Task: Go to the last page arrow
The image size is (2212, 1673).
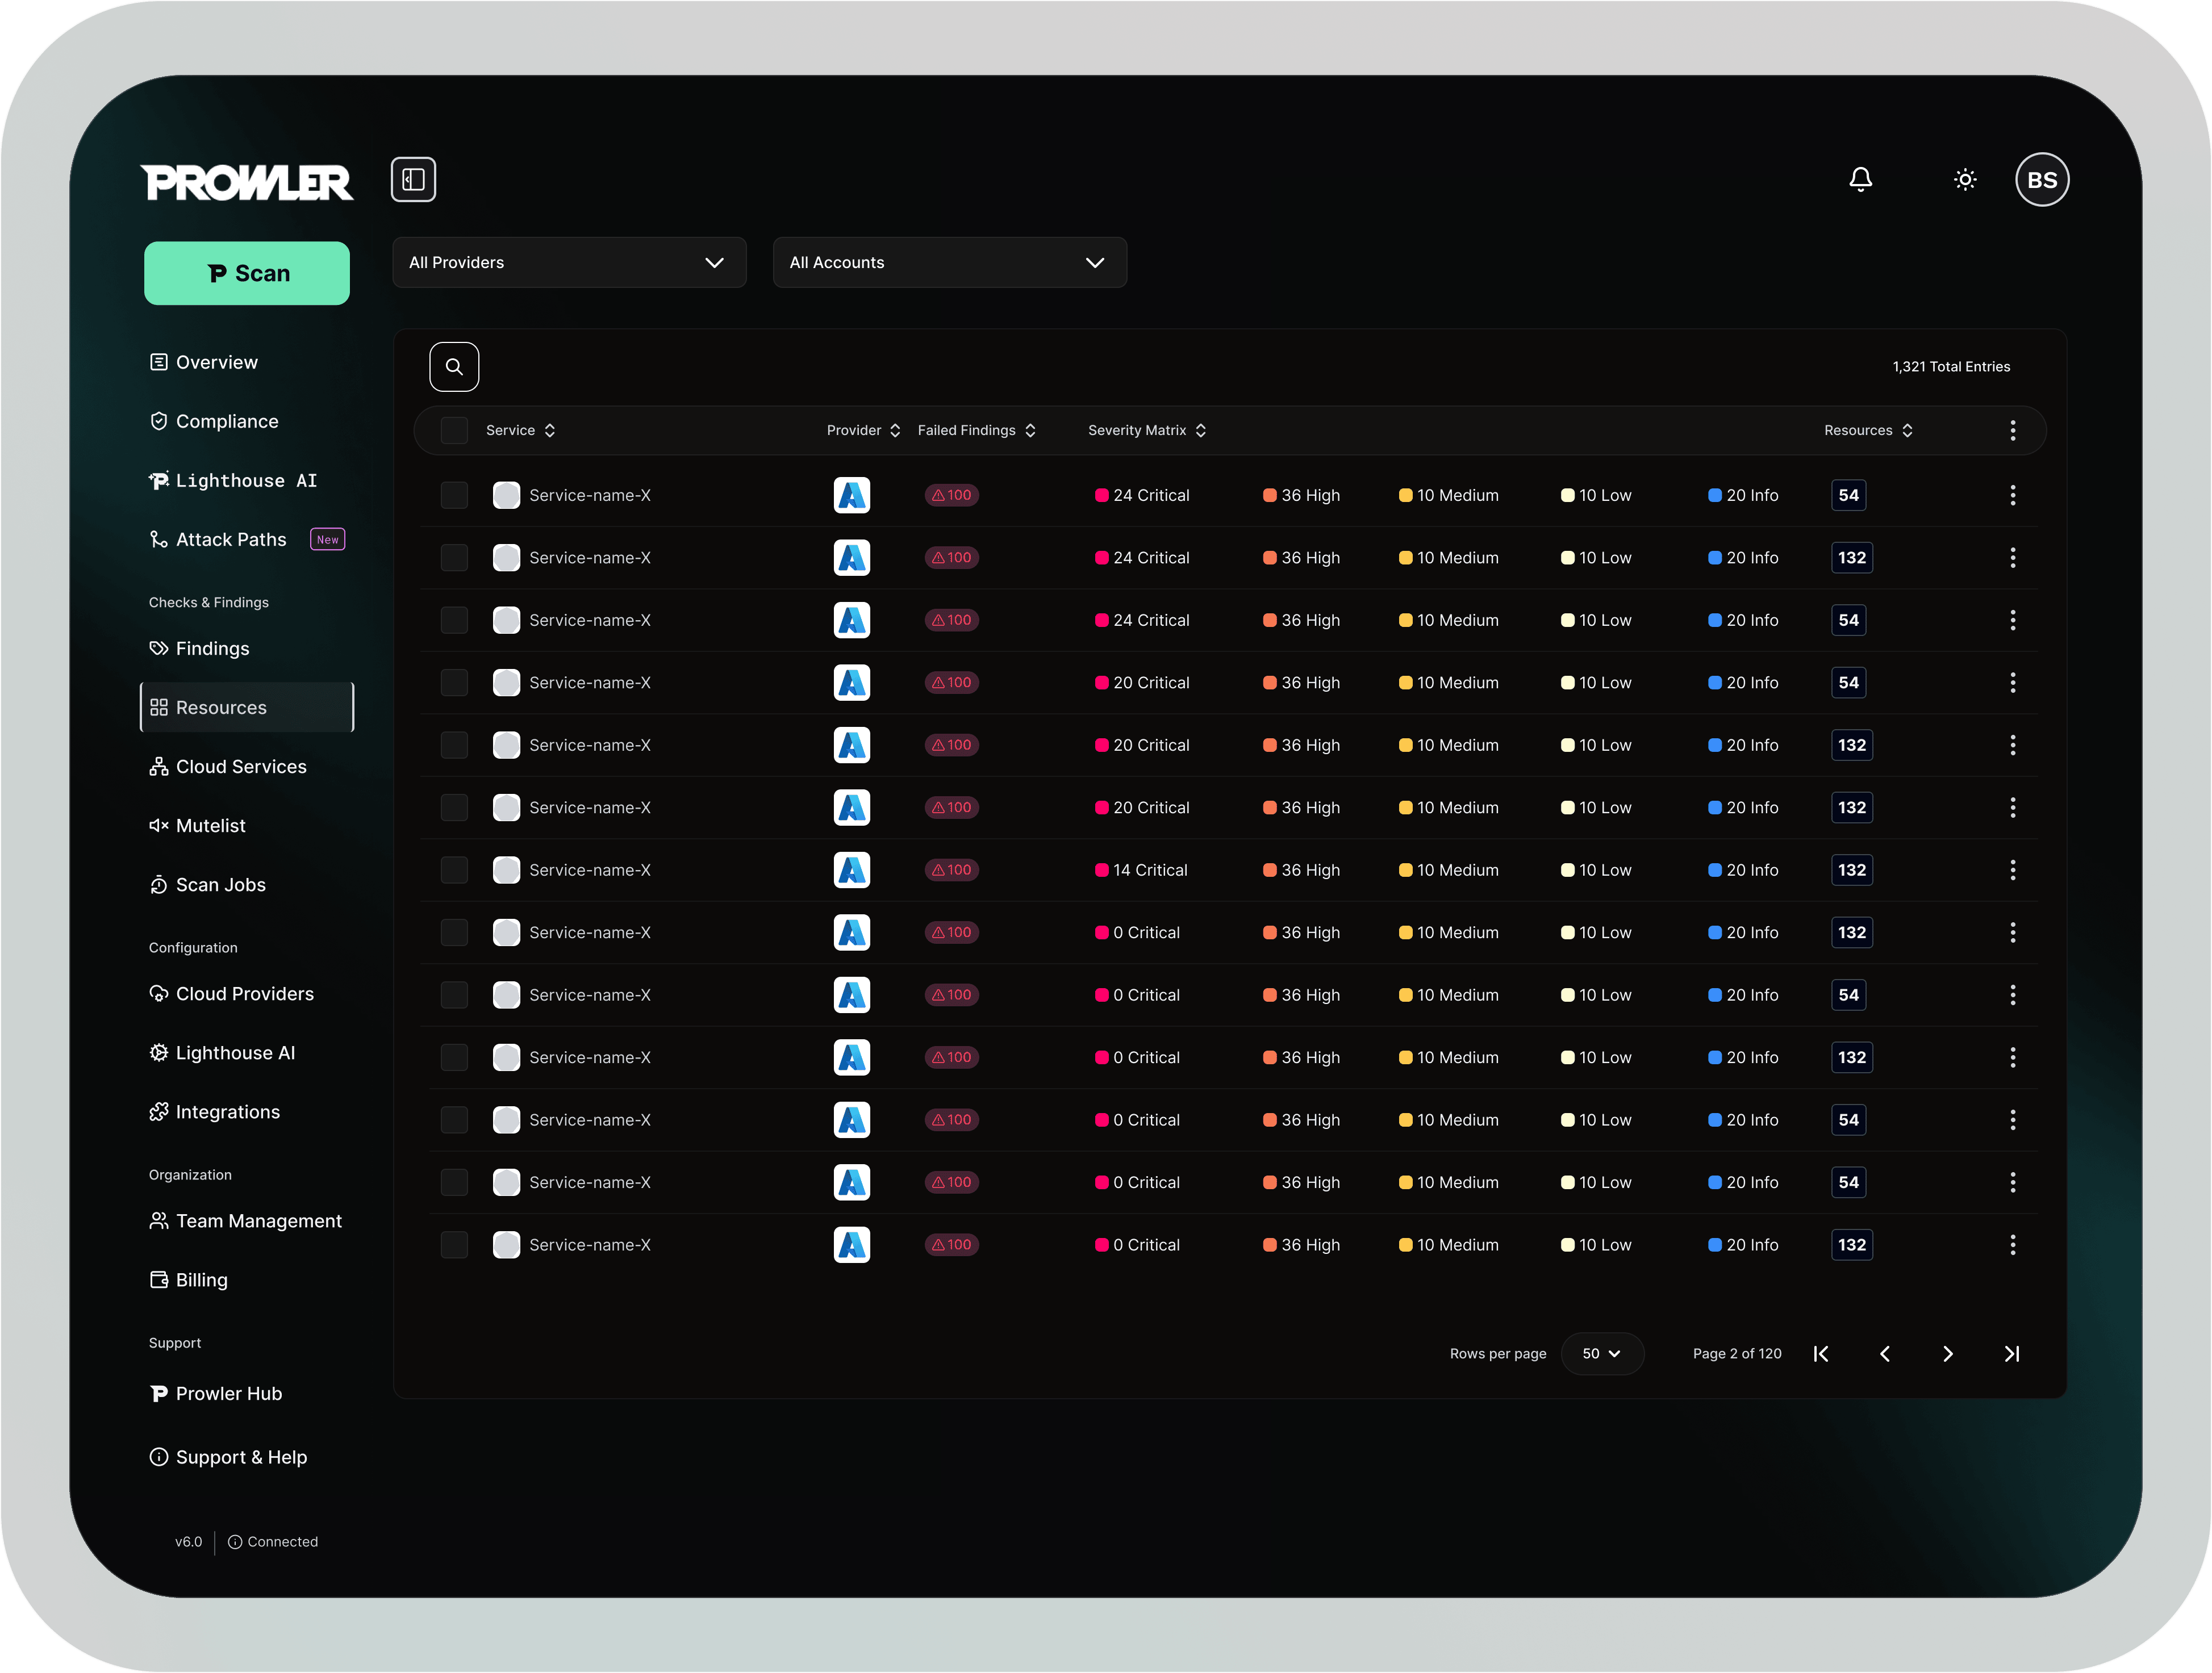Action: pyautogui.click(x=2012, y=1354)
